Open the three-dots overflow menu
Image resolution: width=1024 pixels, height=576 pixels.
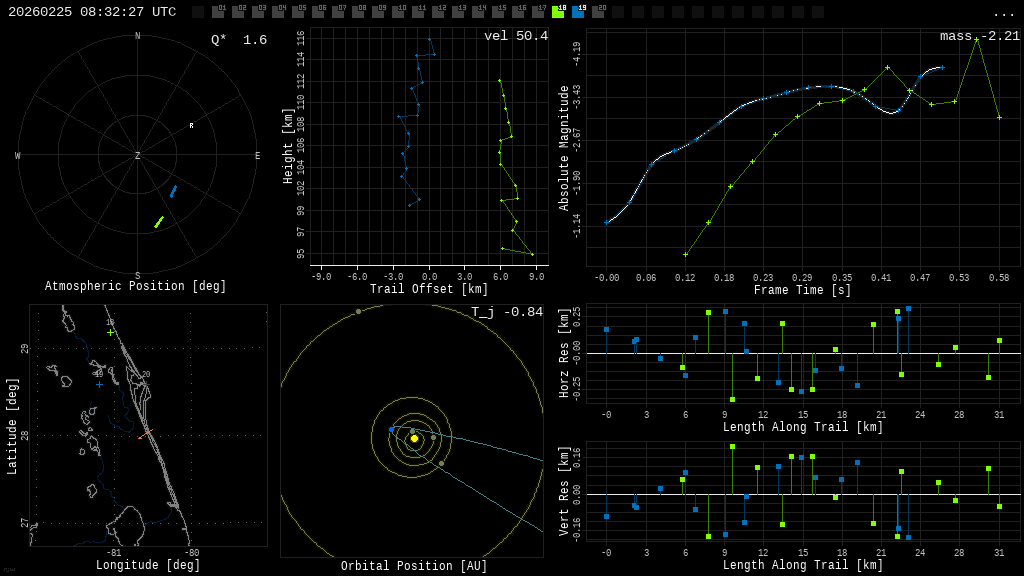tap(1003, 13)
